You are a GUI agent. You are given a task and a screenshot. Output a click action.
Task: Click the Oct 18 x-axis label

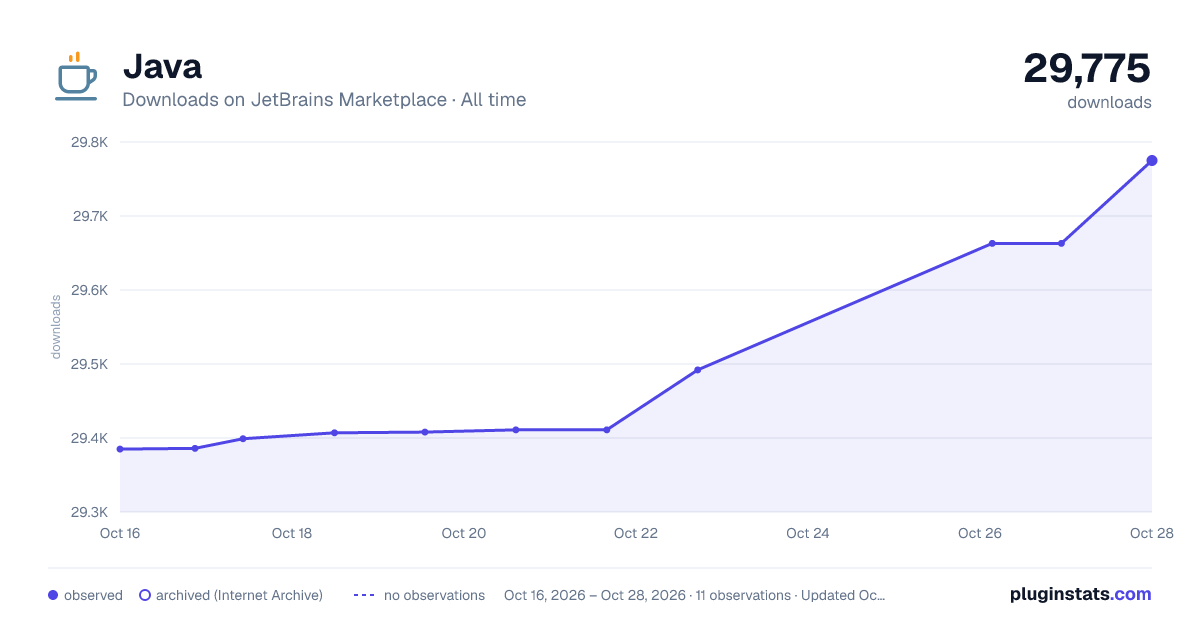click(292, 533)
